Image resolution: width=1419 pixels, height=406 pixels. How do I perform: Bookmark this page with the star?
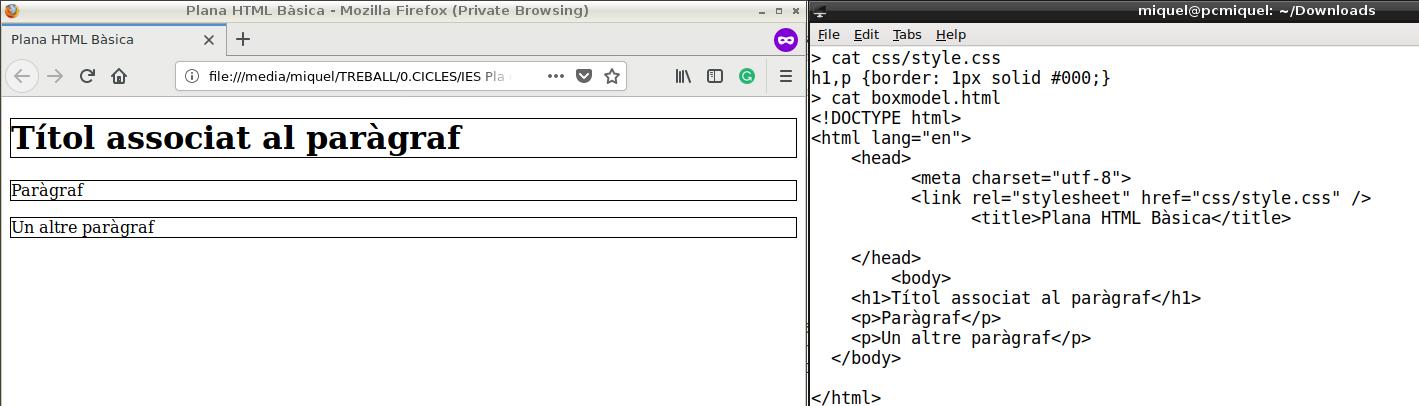(612, 76)
